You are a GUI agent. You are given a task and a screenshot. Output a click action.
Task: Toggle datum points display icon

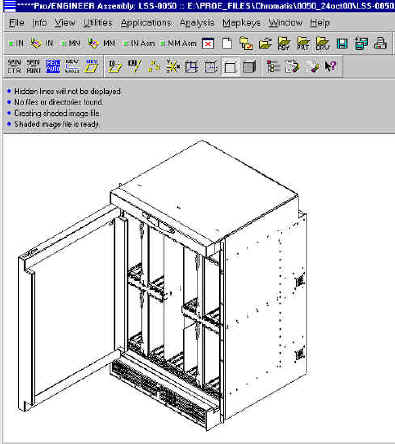[x=154, y=66]
